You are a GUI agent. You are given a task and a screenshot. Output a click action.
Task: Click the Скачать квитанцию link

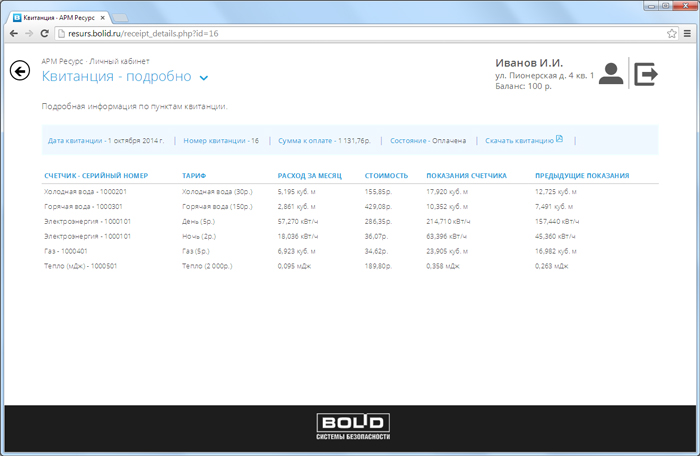519,141
